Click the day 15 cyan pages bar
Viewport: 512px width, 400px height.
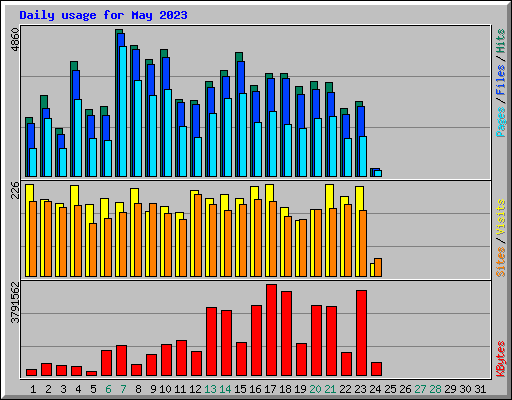point(243,135)
